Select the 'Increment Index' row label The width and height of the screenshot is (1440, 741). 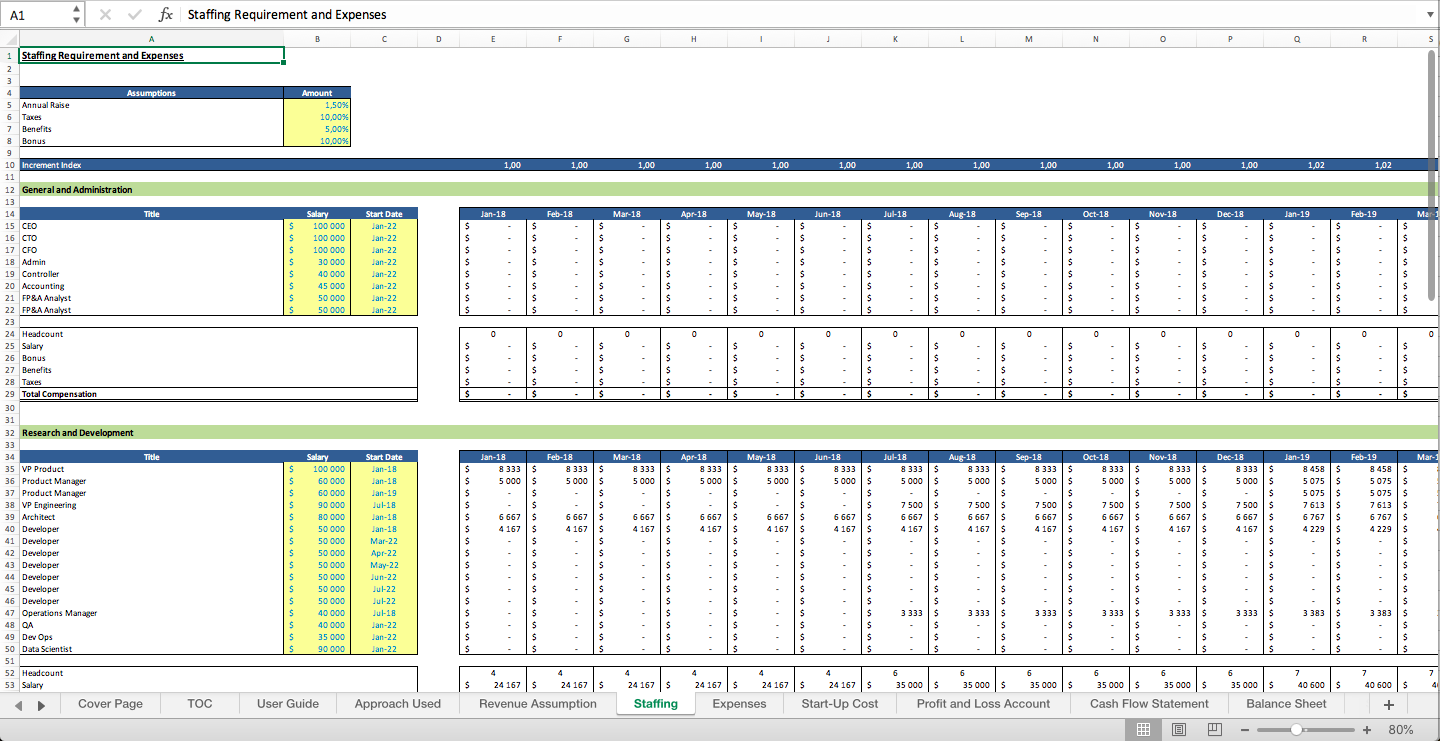click(151, 165)
